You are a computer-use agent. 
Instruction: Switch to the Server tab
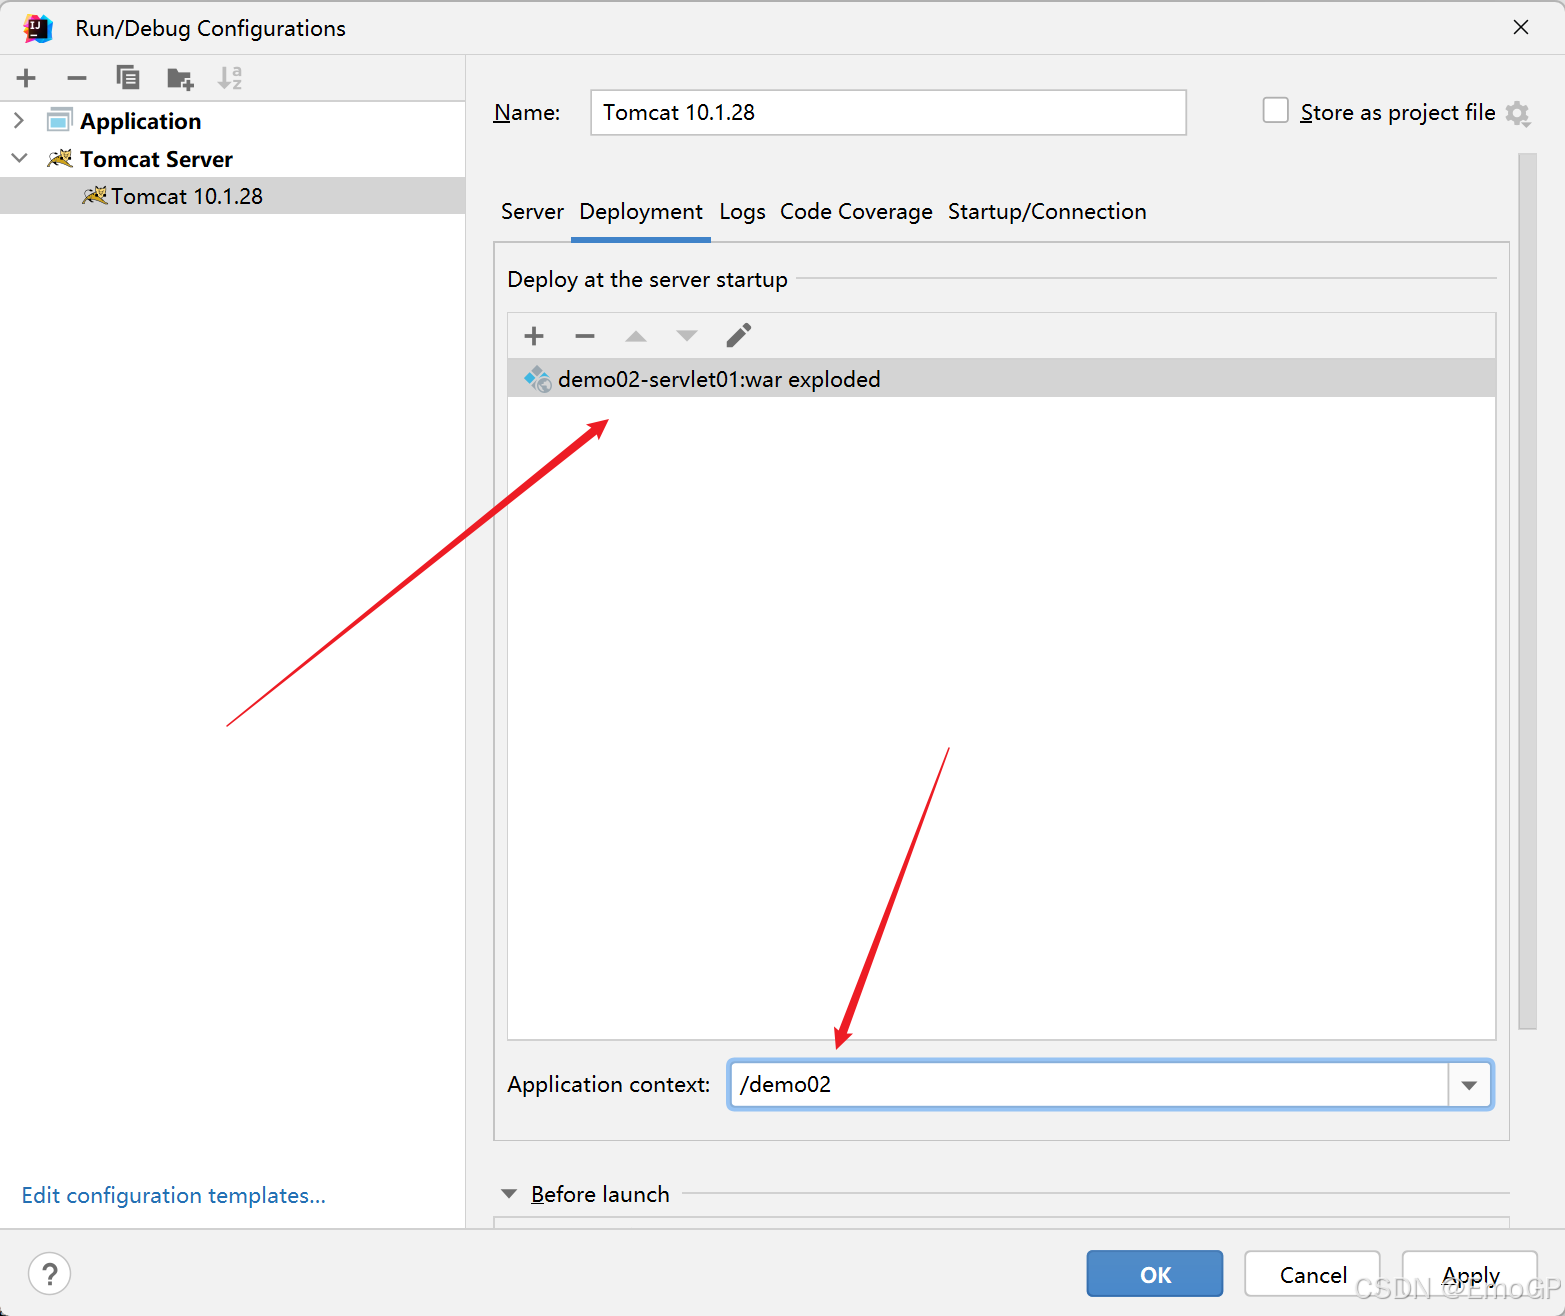point(532,212)
